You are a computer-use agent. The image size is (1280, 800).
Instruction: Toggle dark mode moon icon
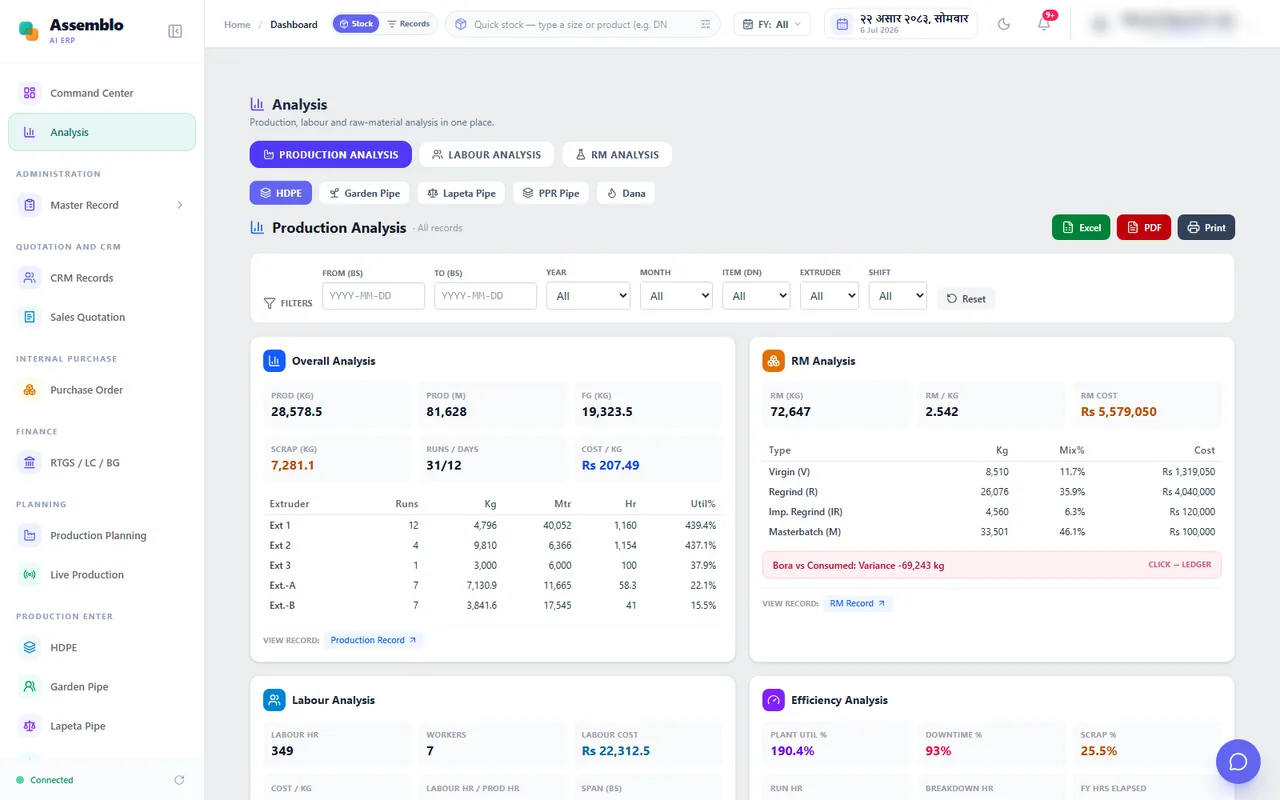click(1004, 24)
